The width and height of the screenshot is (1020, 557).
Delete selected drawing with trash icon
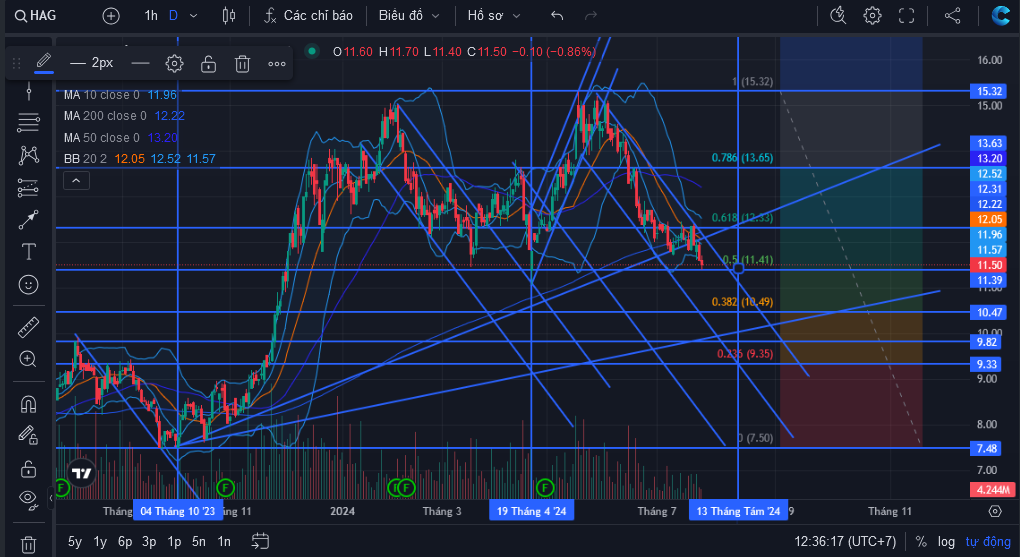[x=243, y=63]
